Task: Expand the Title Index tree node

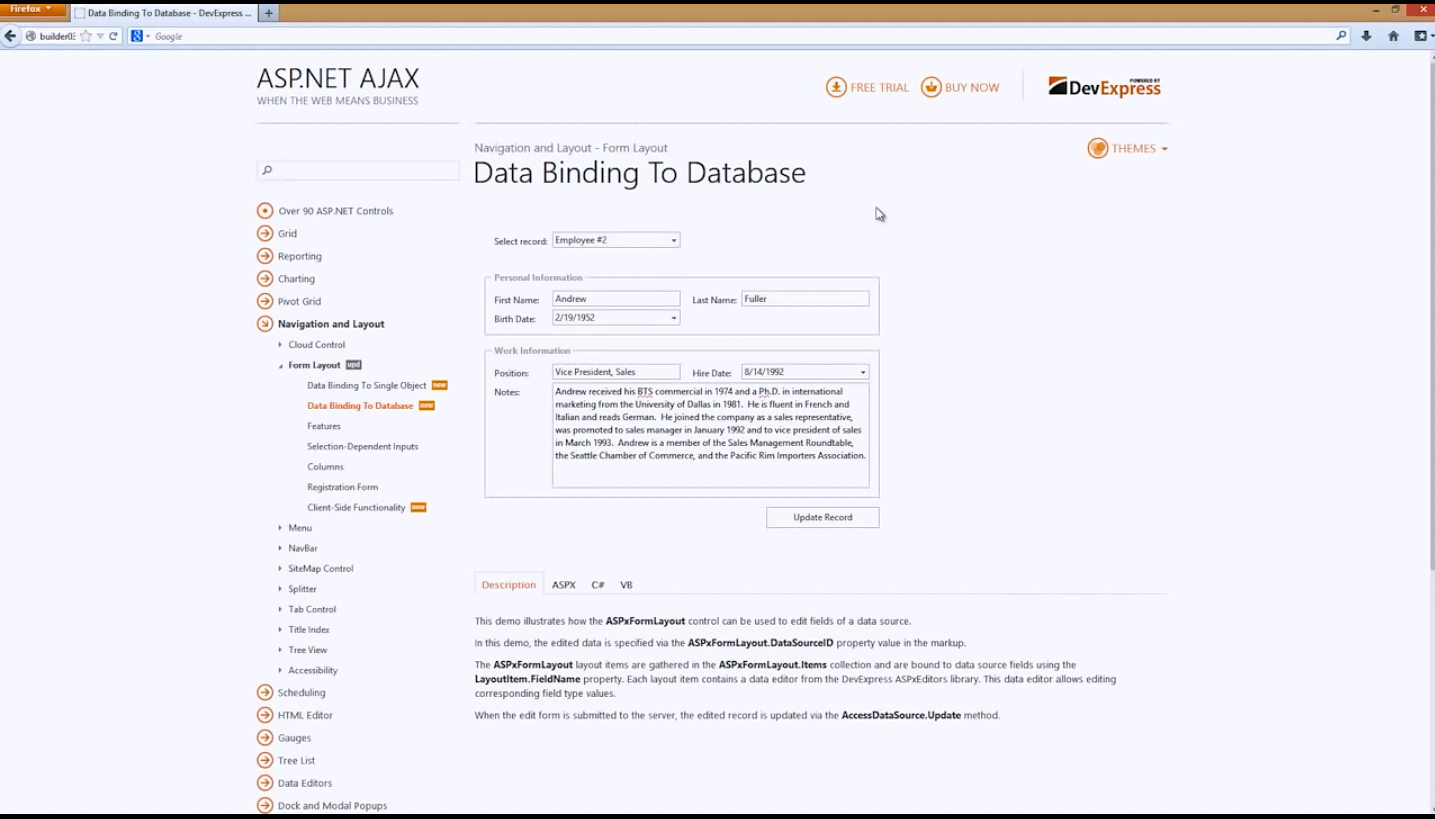Action: [280, 630]
